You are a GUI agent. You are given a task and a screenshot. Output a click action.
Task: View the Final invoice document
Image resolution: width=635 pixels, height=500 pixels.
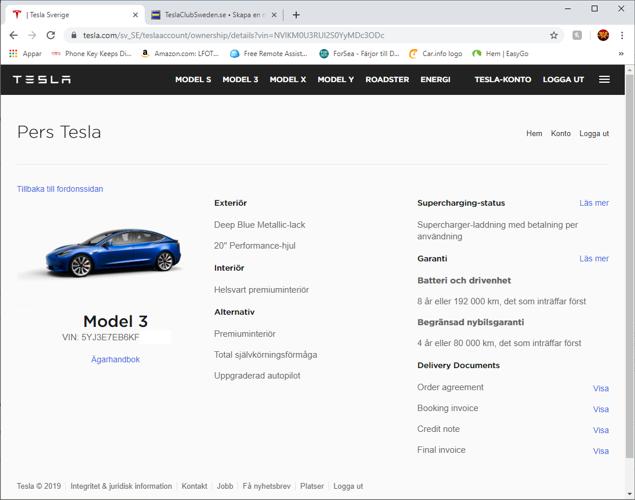tap(601, 451)
